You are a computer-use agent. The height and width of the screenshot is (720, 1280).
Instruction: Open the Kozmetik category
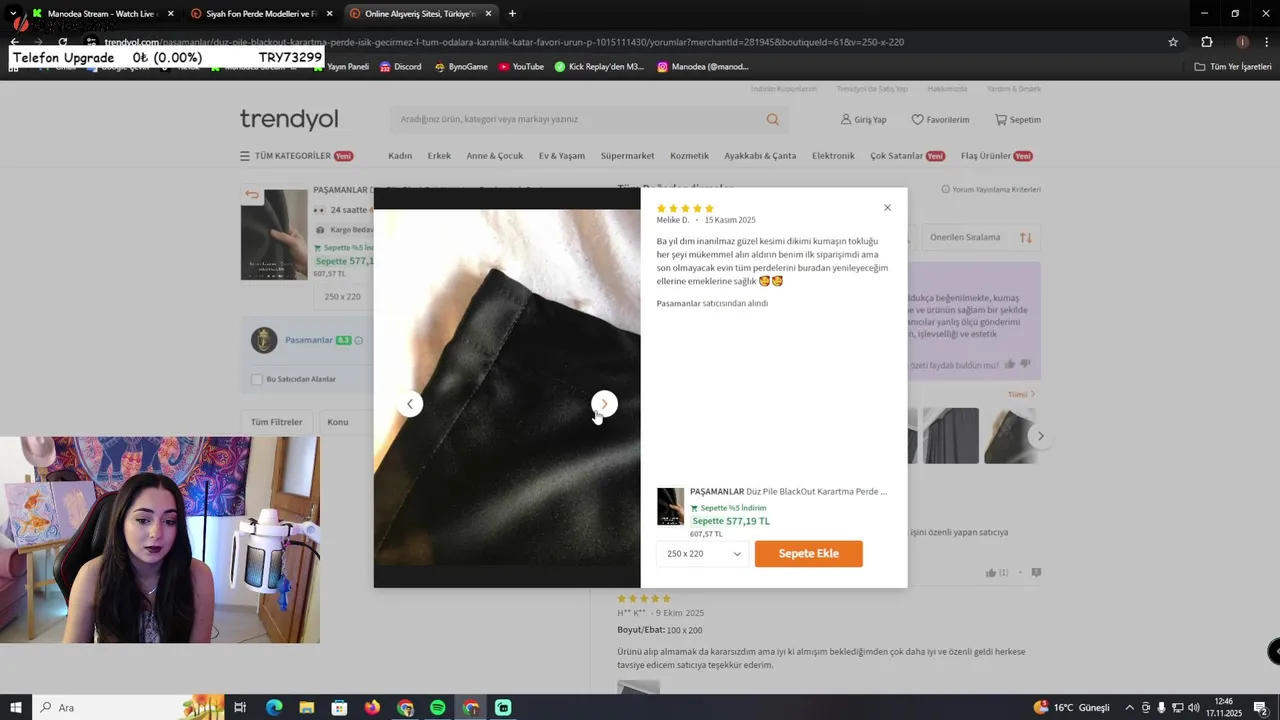pyautogui.click(x=689, y=156)
